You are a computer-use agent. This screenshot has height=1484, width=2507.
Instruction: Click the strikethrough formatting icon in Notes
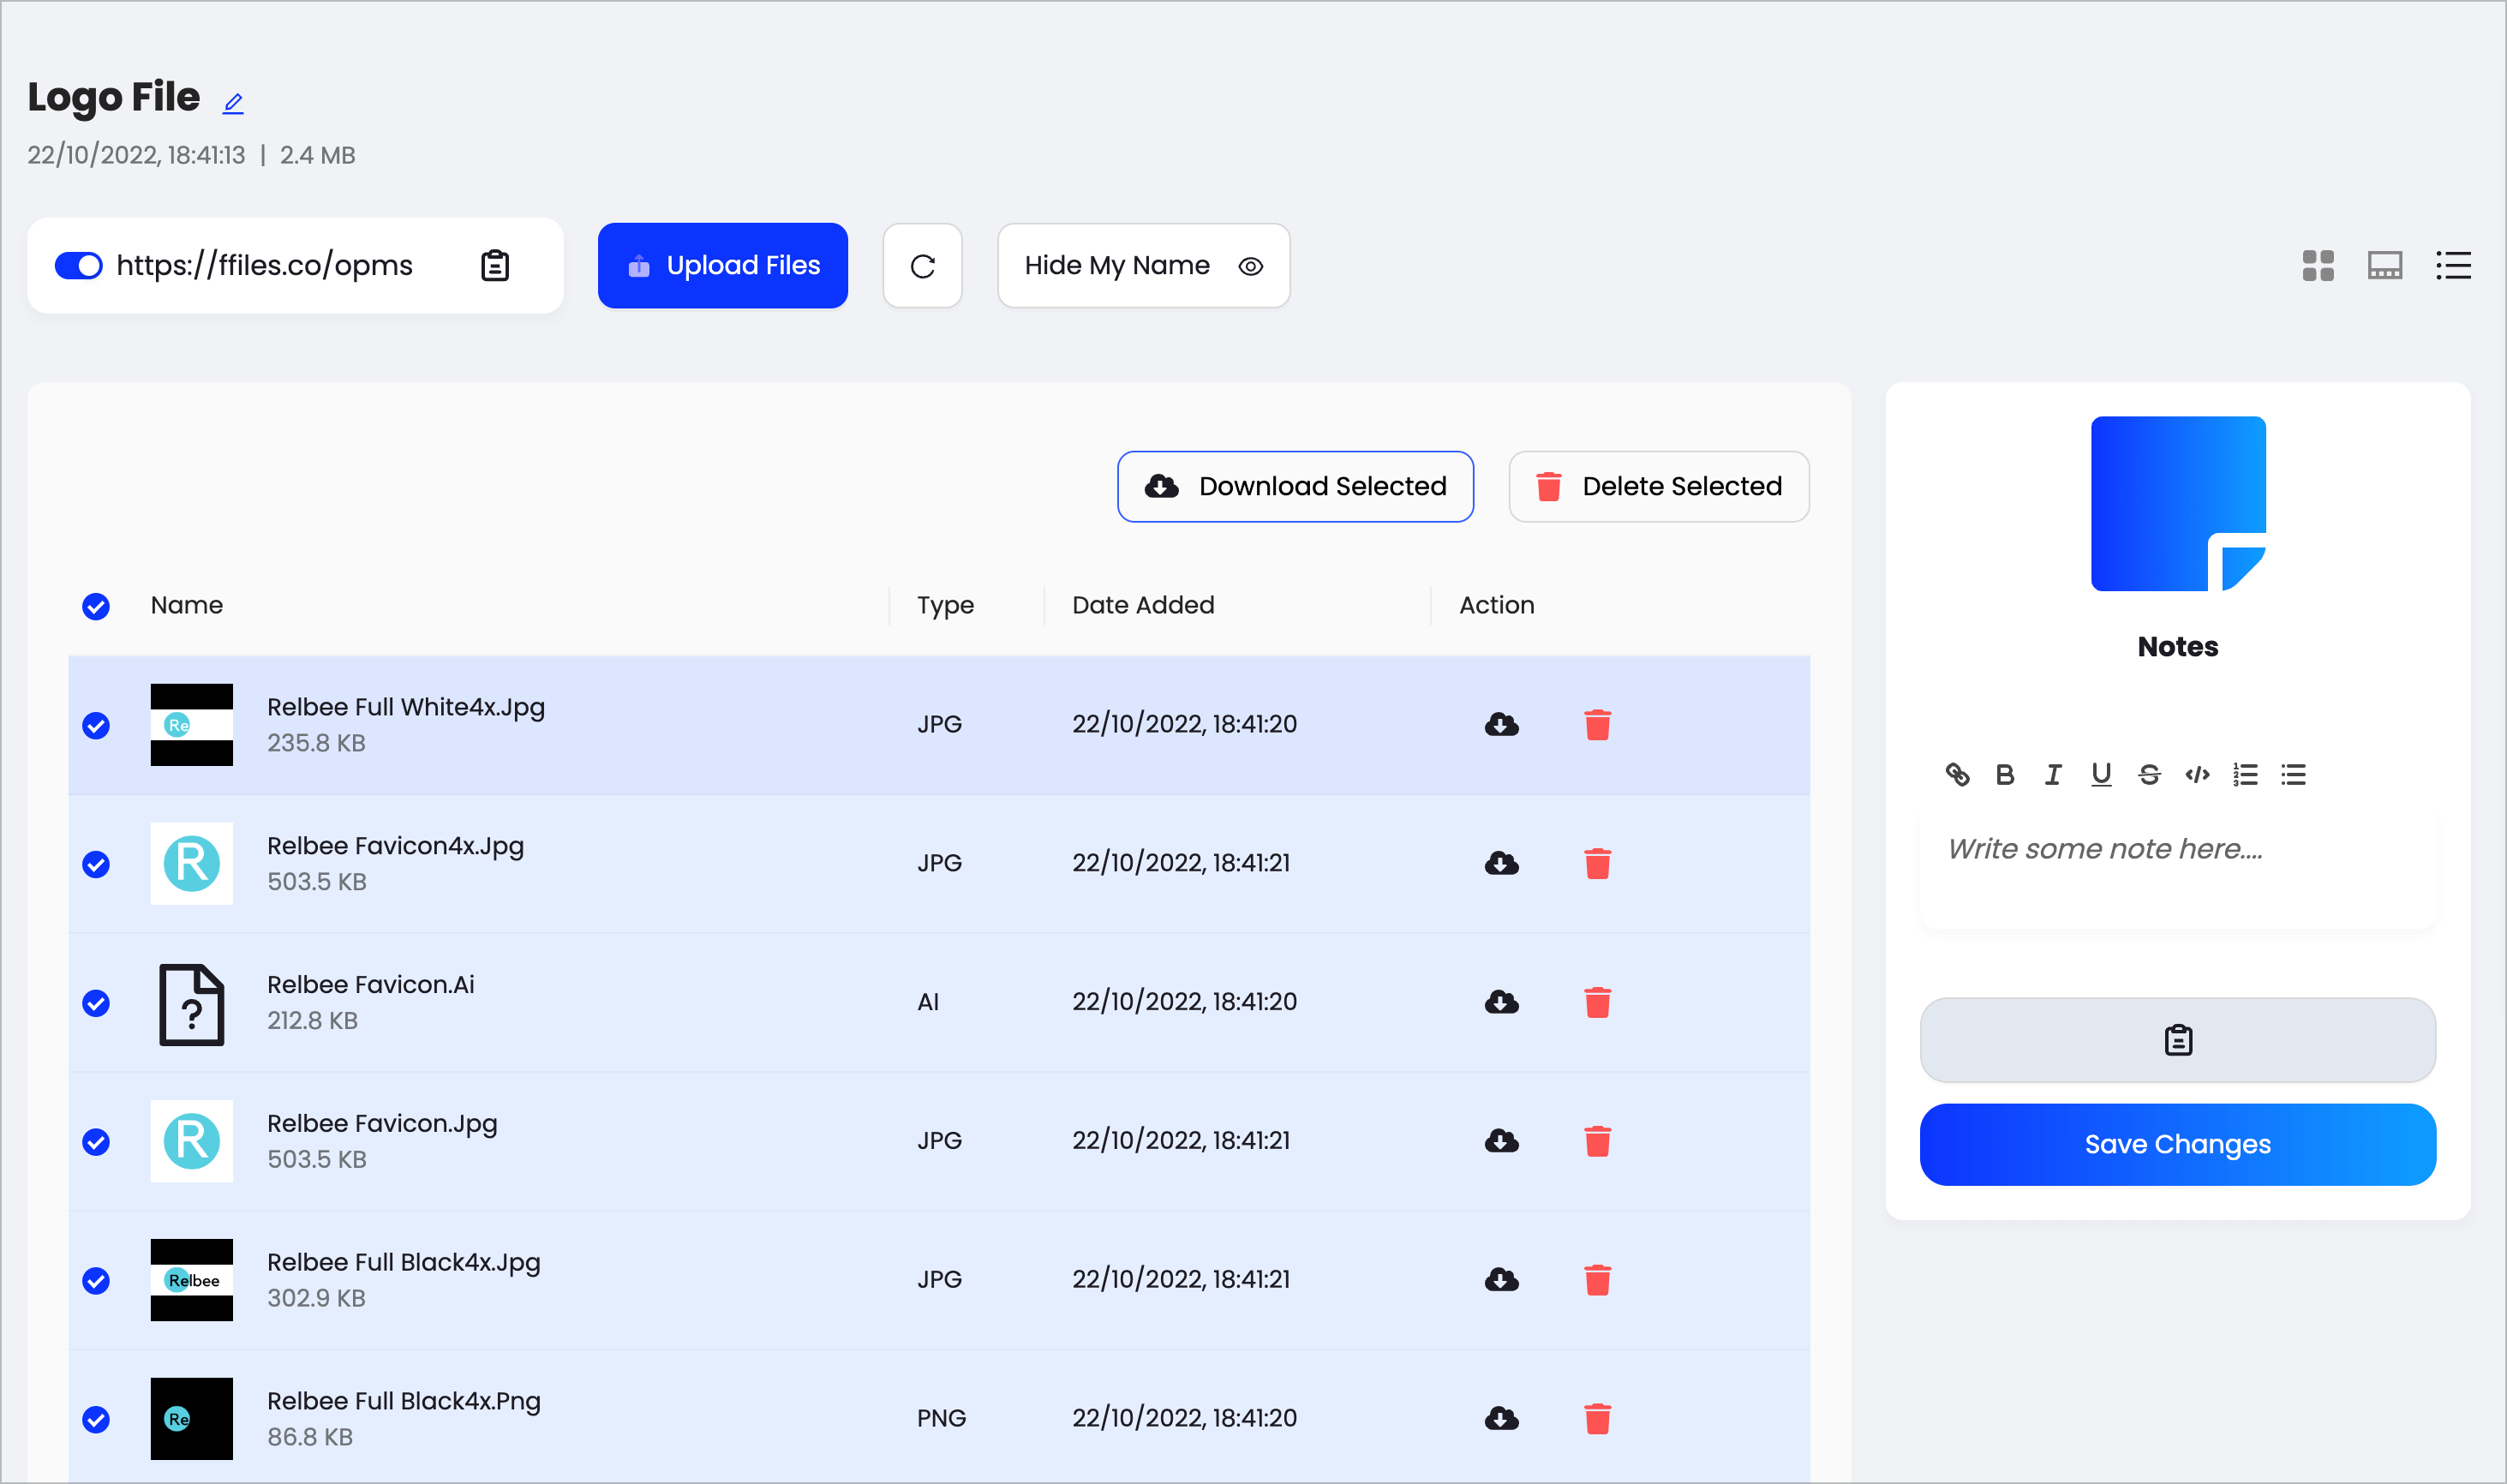2150,774
